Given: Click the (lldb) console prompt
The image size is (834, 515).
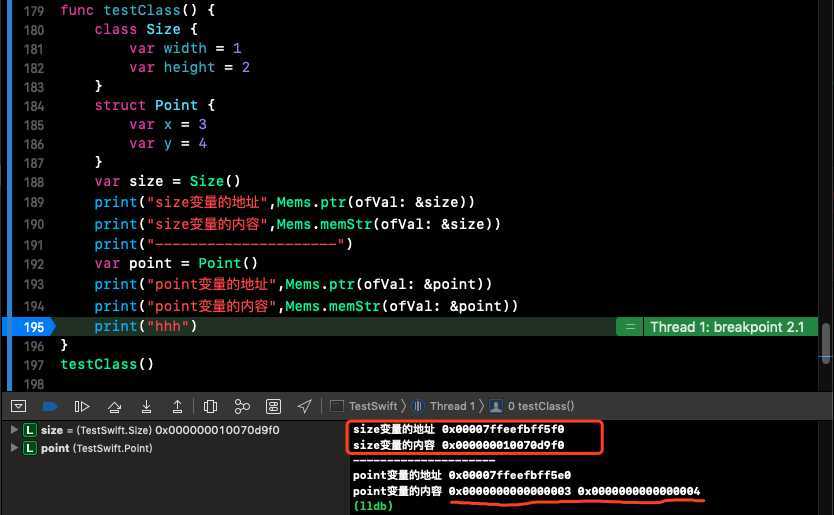Looking at the screenshot, I should pos(373,506).
